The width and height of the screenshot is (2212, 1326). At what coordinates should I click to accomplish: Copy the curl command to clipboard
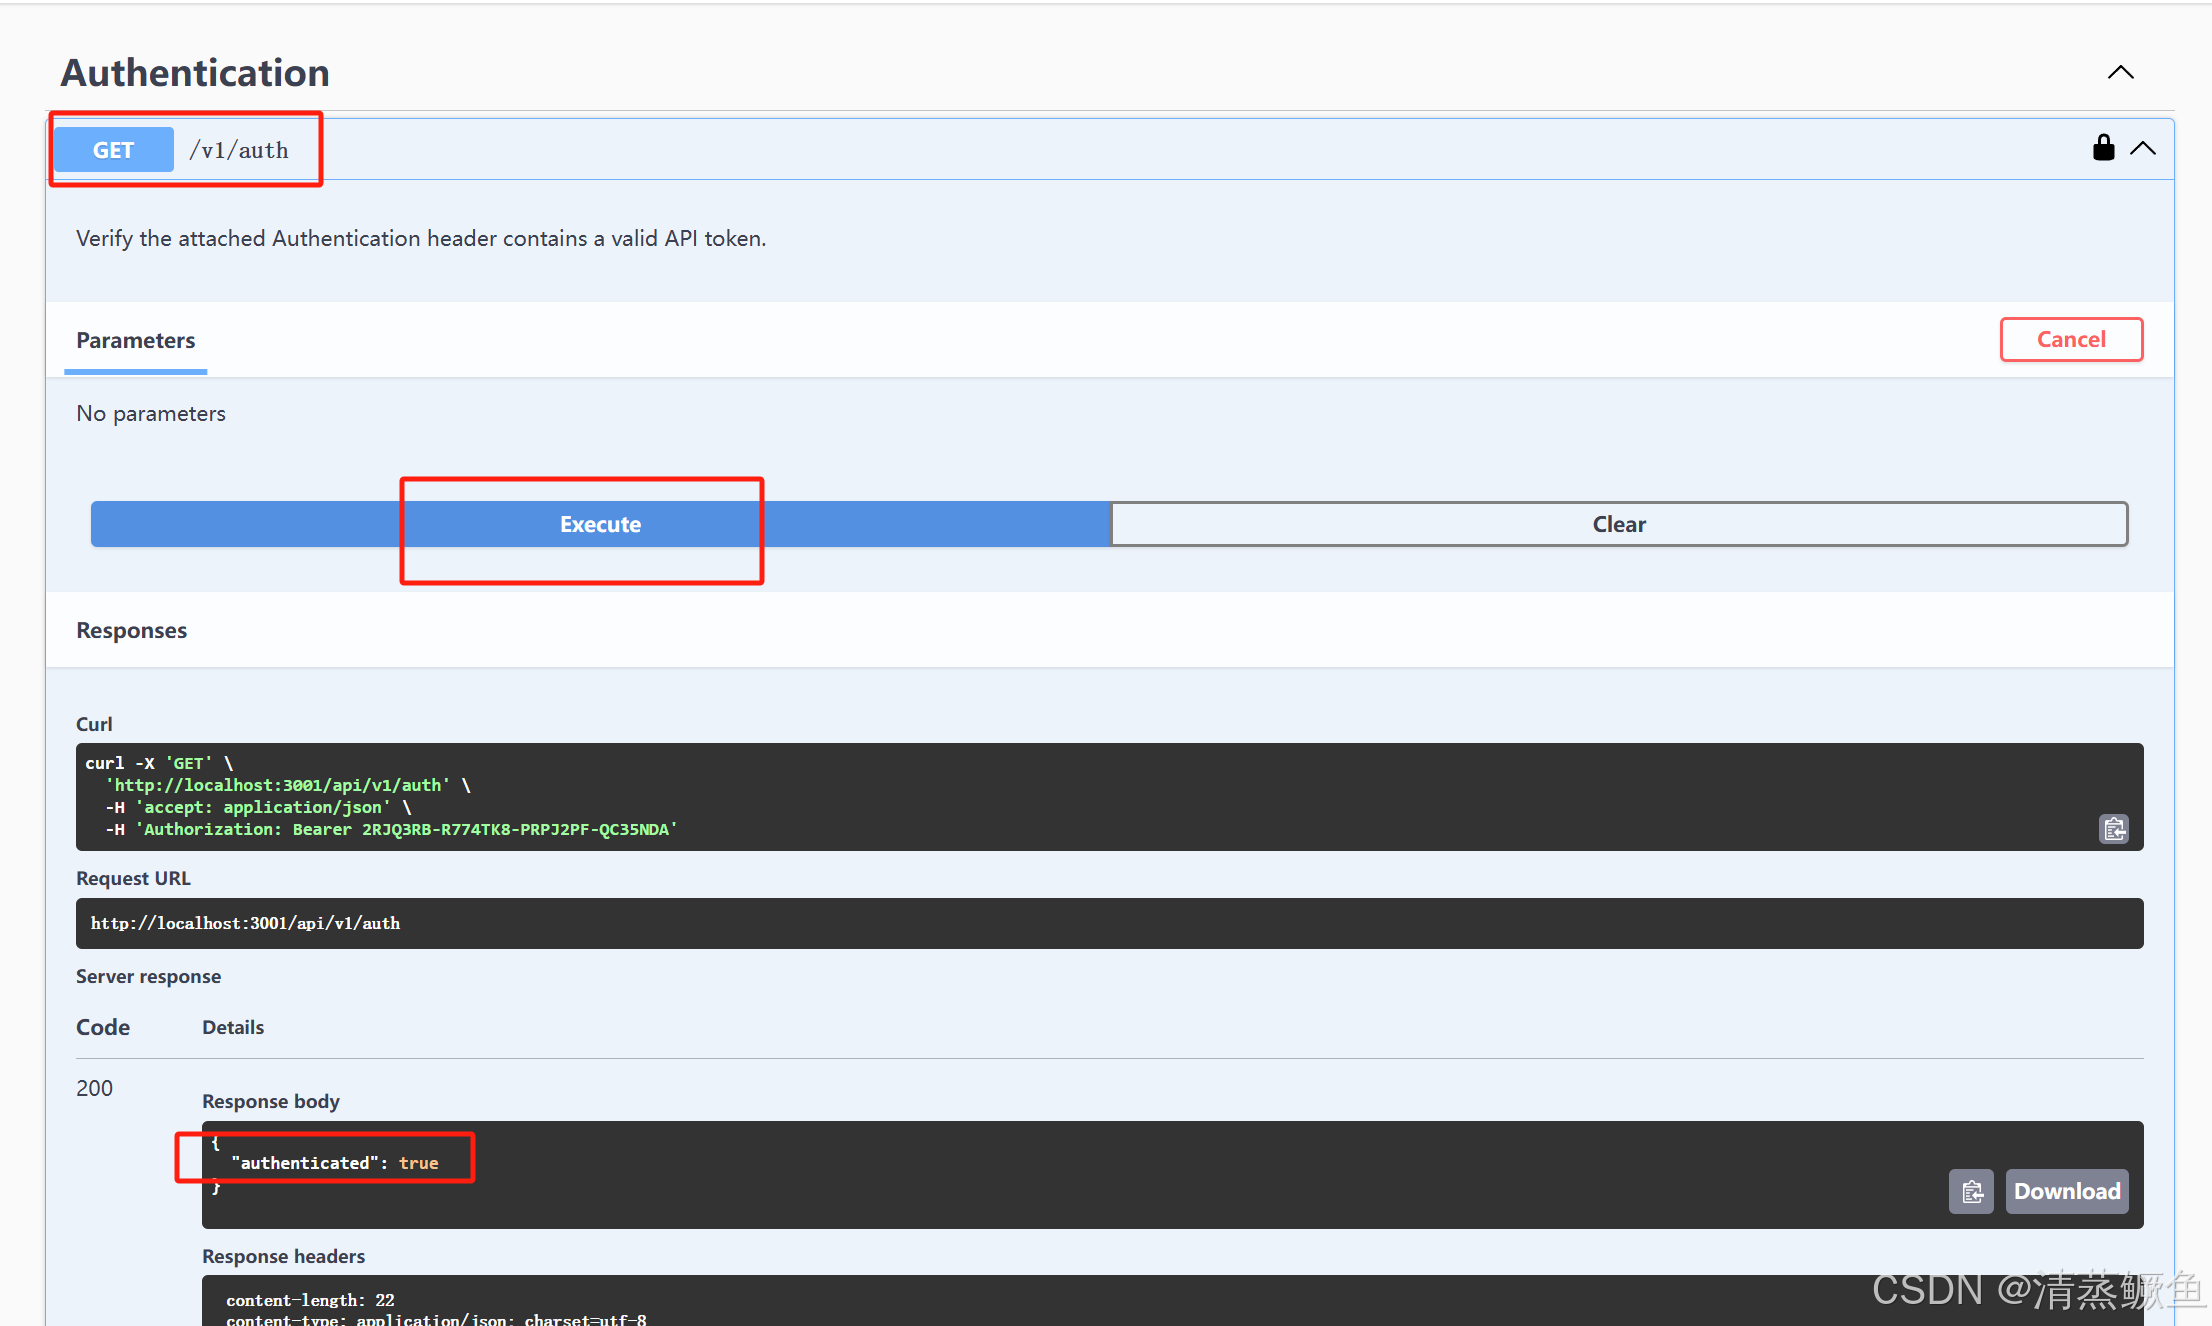coord(2113,829)
